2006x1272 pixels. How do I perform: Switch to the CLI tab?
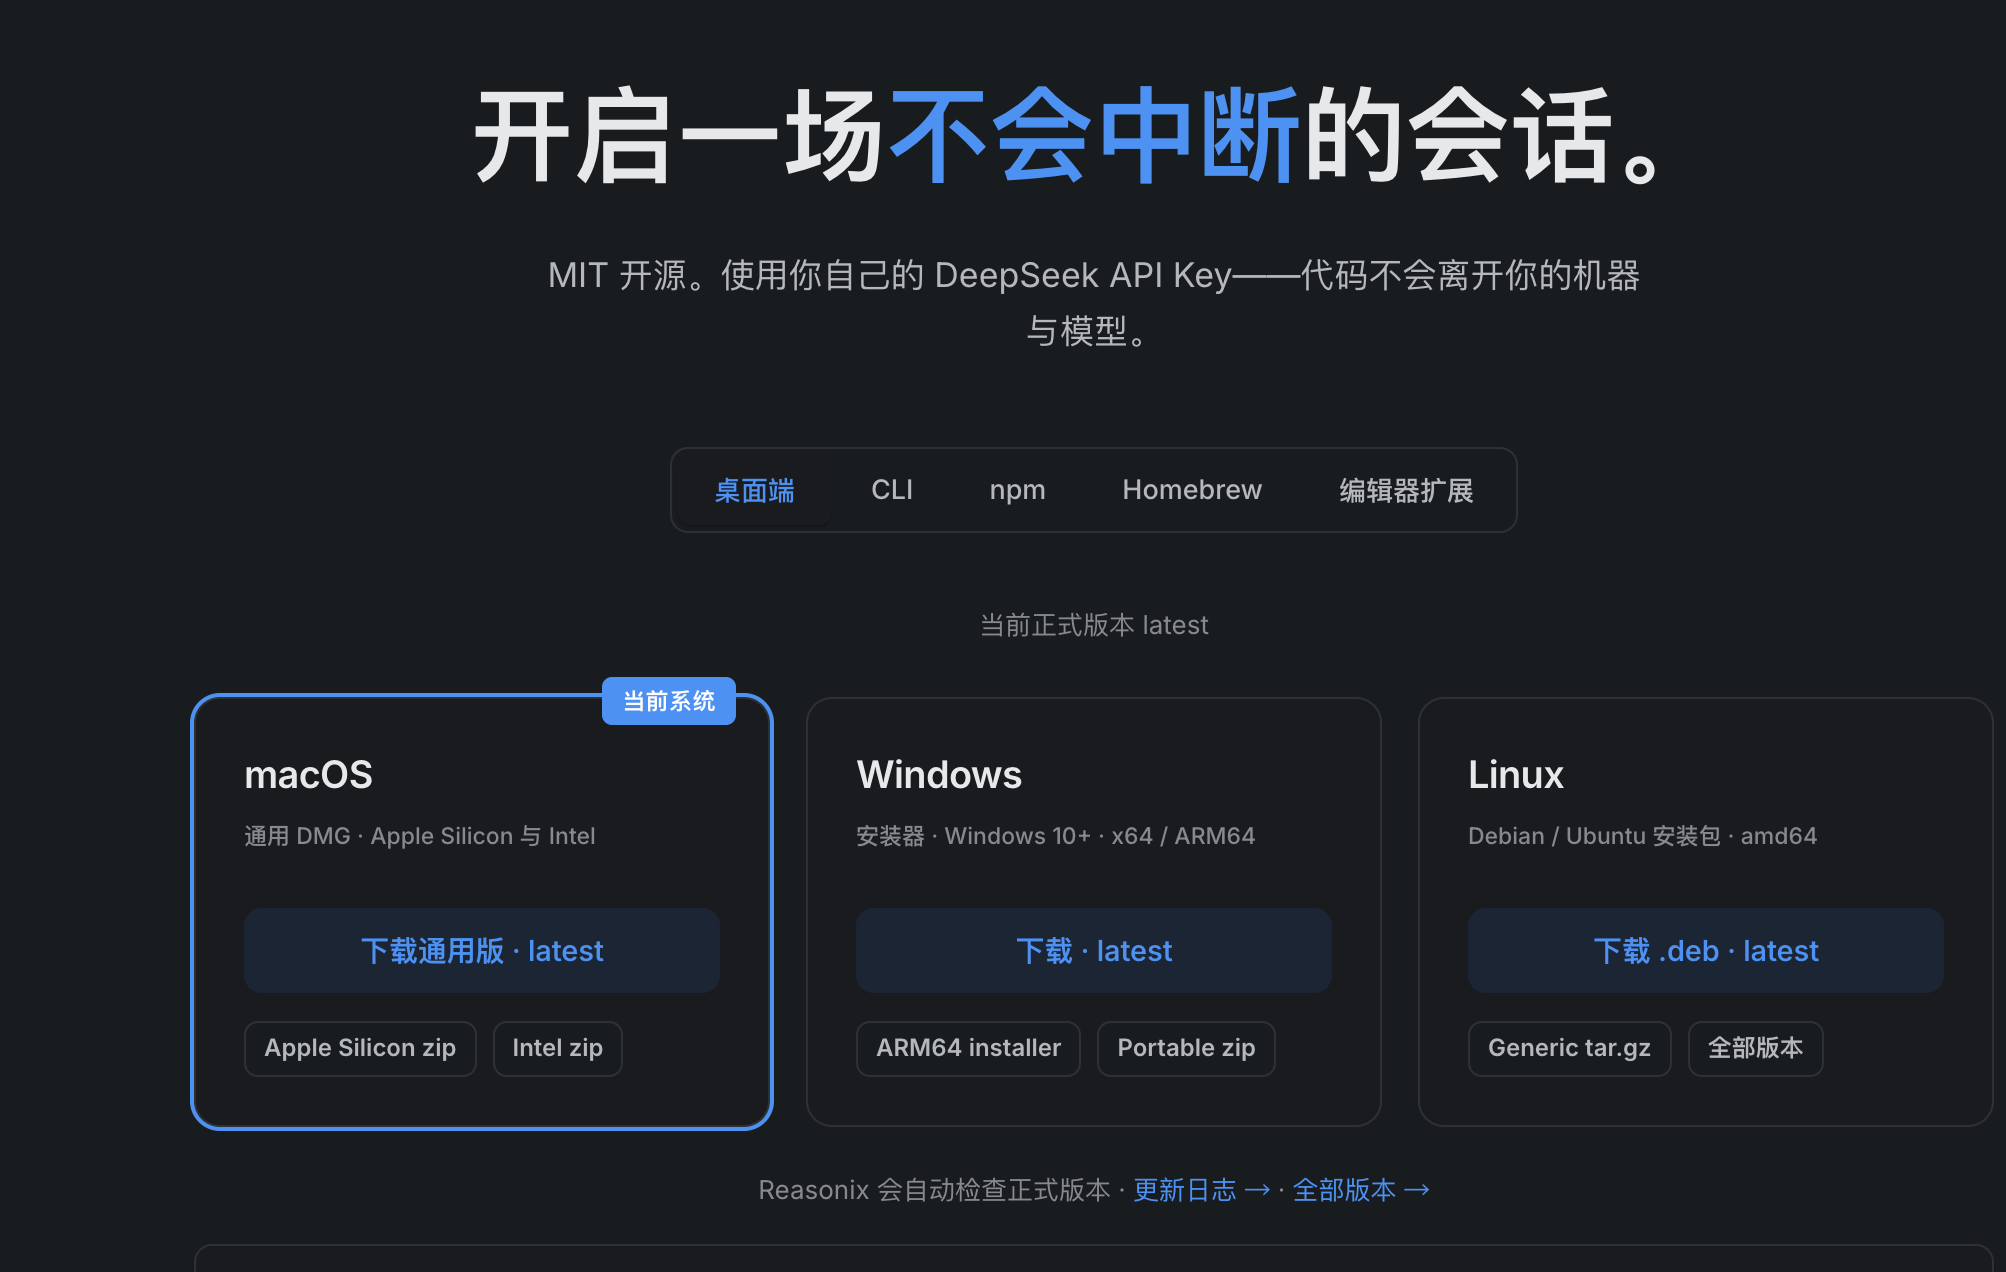(x=892, y=490)
